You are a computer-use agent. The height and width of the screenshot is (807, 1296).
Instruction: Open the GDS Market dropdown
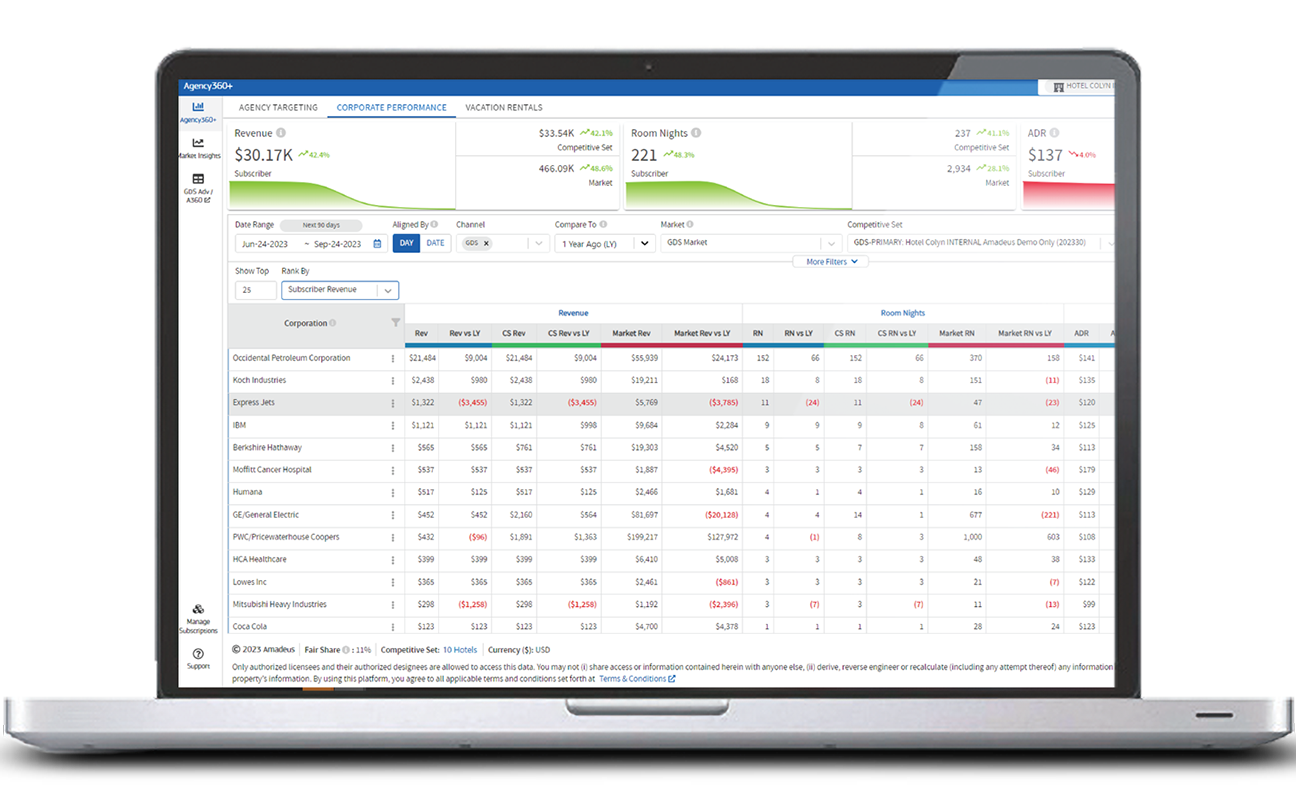click(750, 243)
